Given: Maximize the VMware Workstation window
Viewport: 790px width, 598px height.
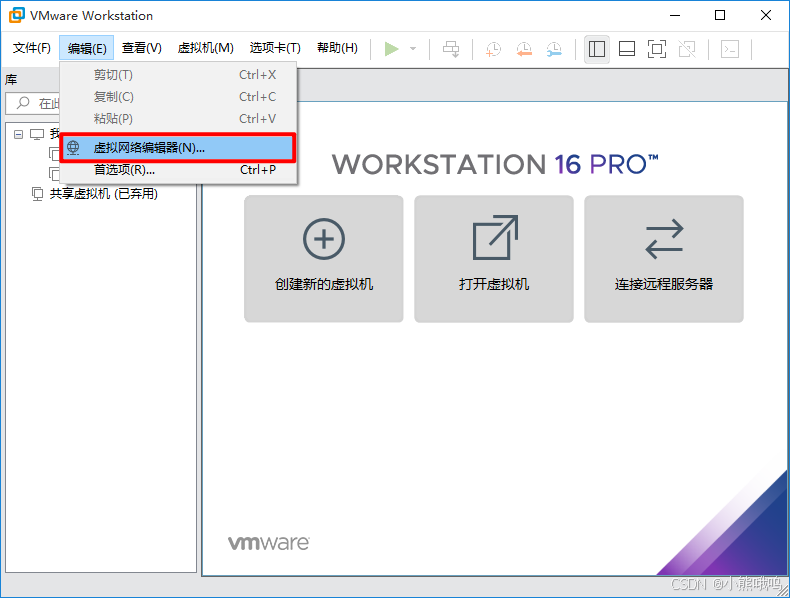Looking at the screenshot, I should [720, 15].
